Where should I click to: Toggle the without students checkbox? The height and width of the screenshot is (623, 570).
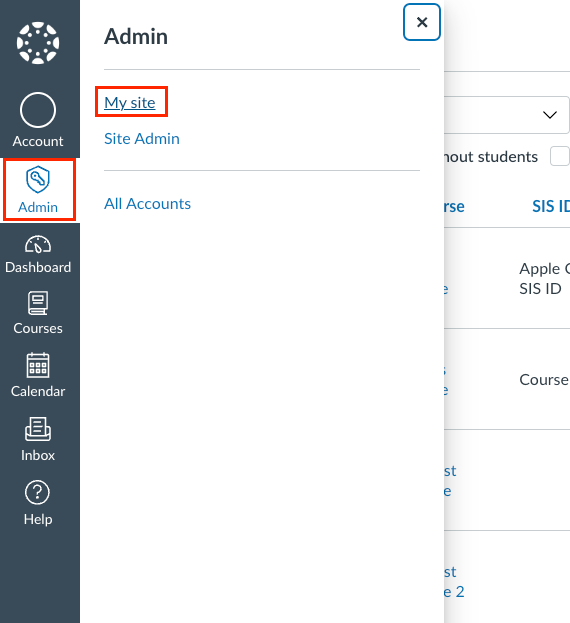(560, 156)
